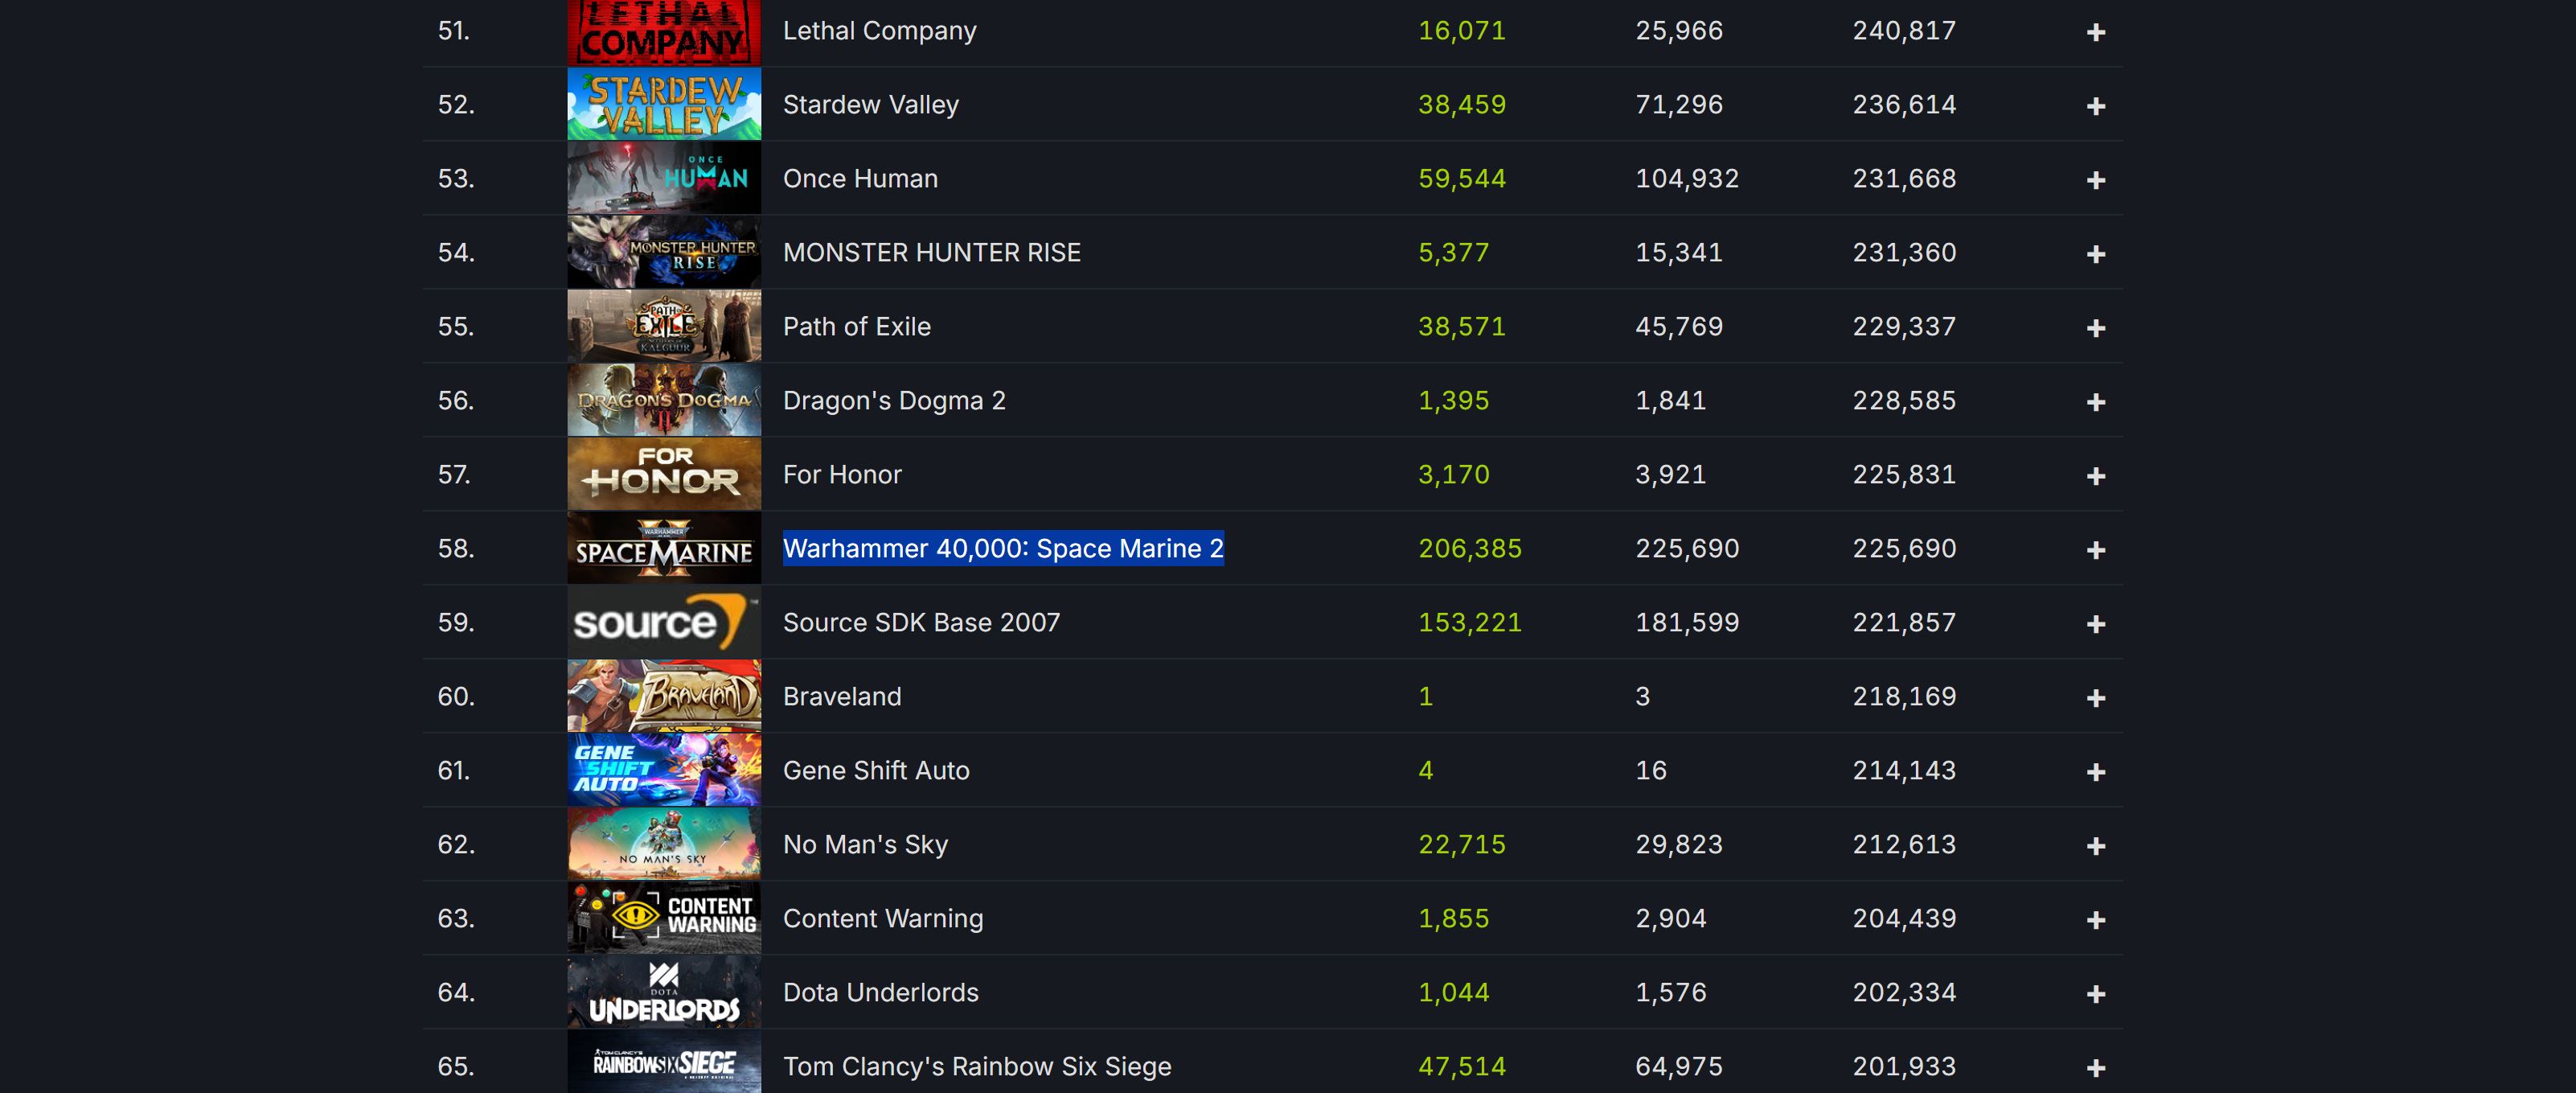2576x1093 pixels.
Task: Open the No Man's Sky thumbnail
Action: [664, 844]
